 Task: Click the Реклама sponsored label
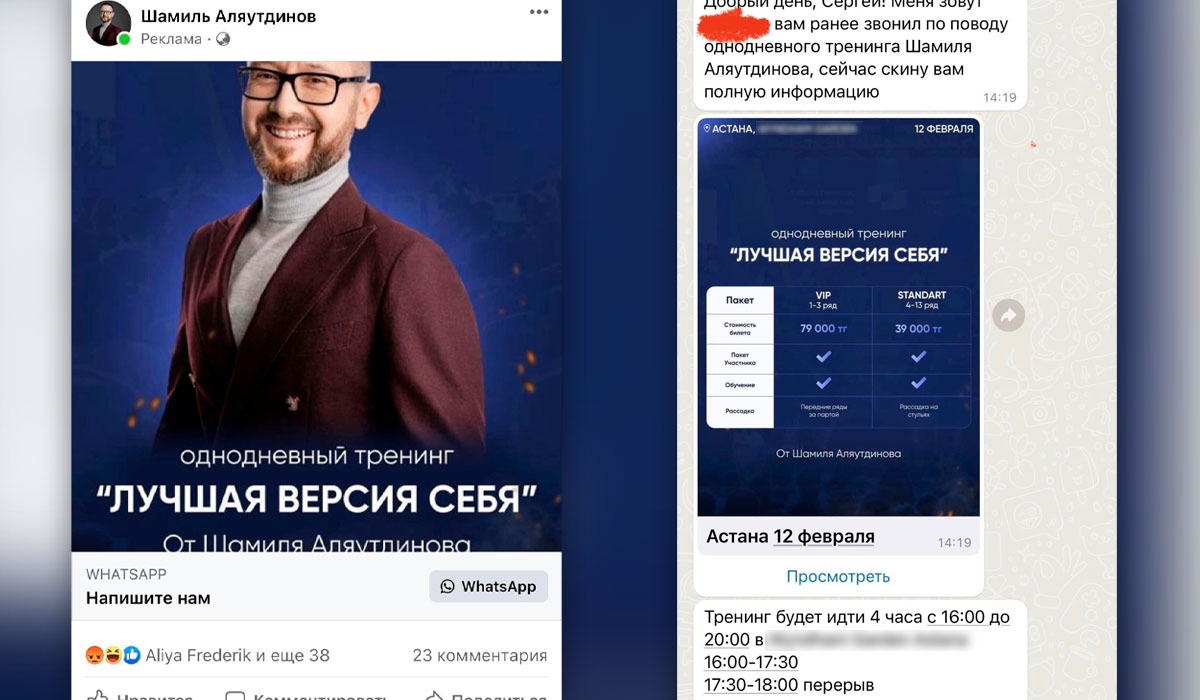tap(170, 39)
